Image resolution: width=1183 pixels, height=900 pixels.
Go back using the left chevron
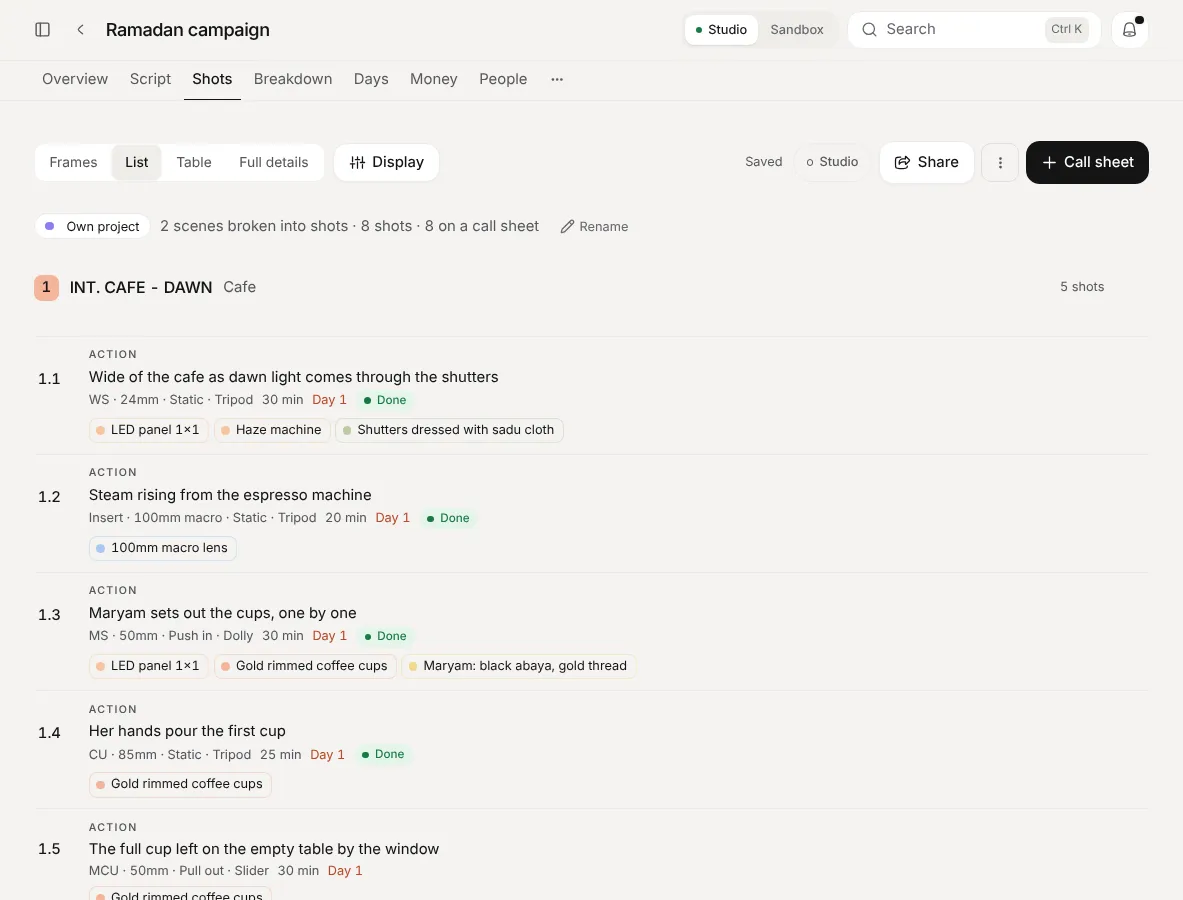click(81, 29)
